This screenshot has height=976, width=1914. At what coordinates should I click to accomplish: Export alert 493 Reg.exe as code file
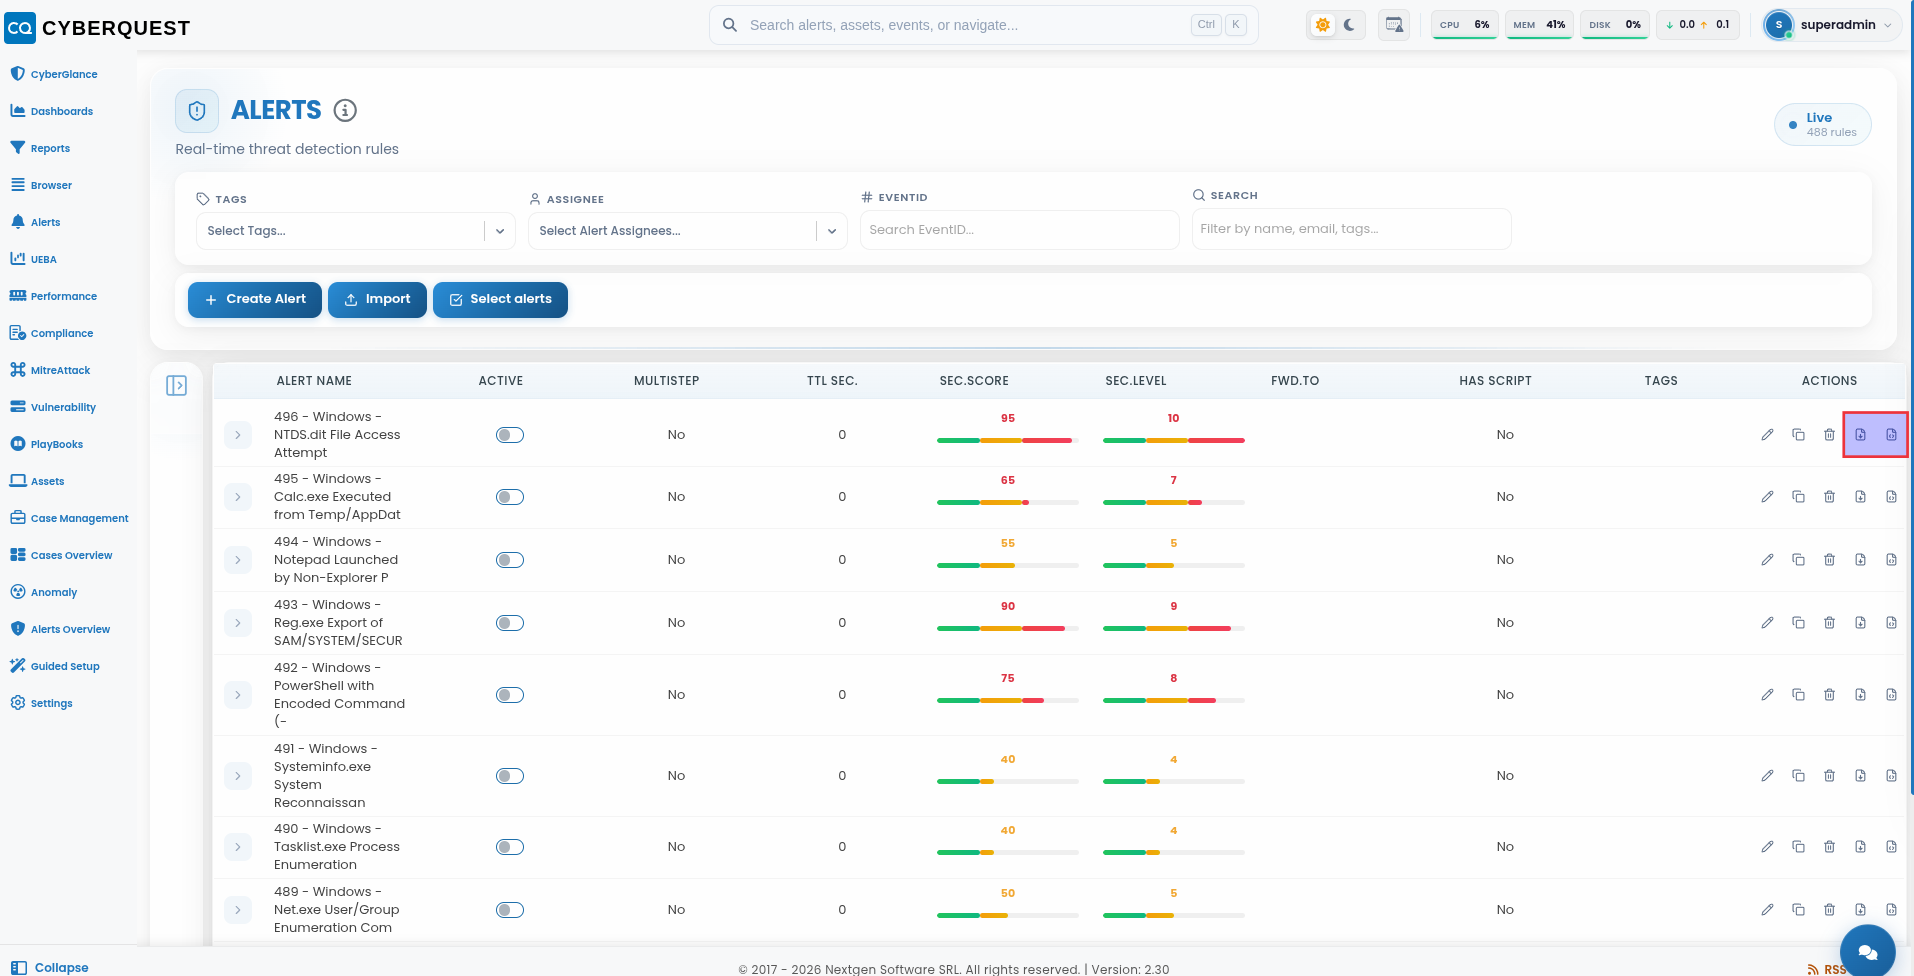click(x=1892, y=623)
